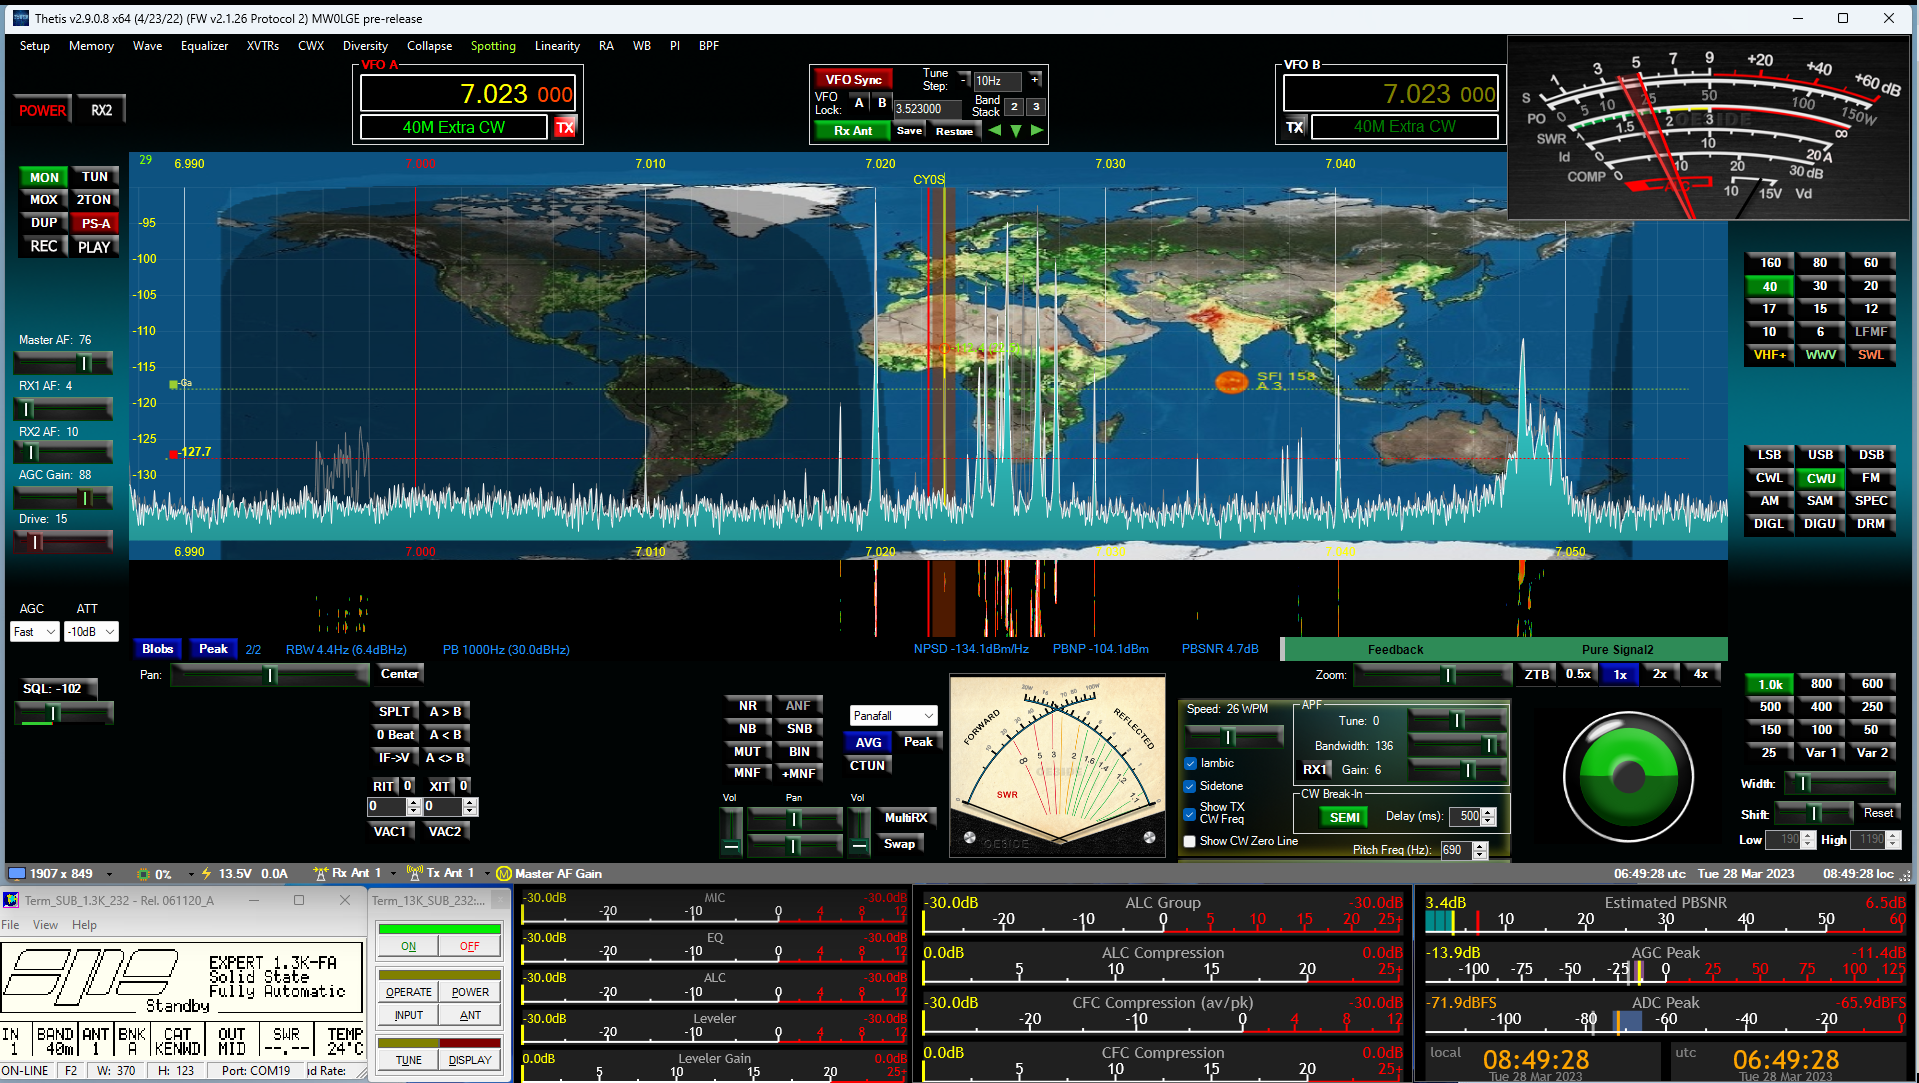Enable Show CW Zero Line checkbox

[1190, 841]
